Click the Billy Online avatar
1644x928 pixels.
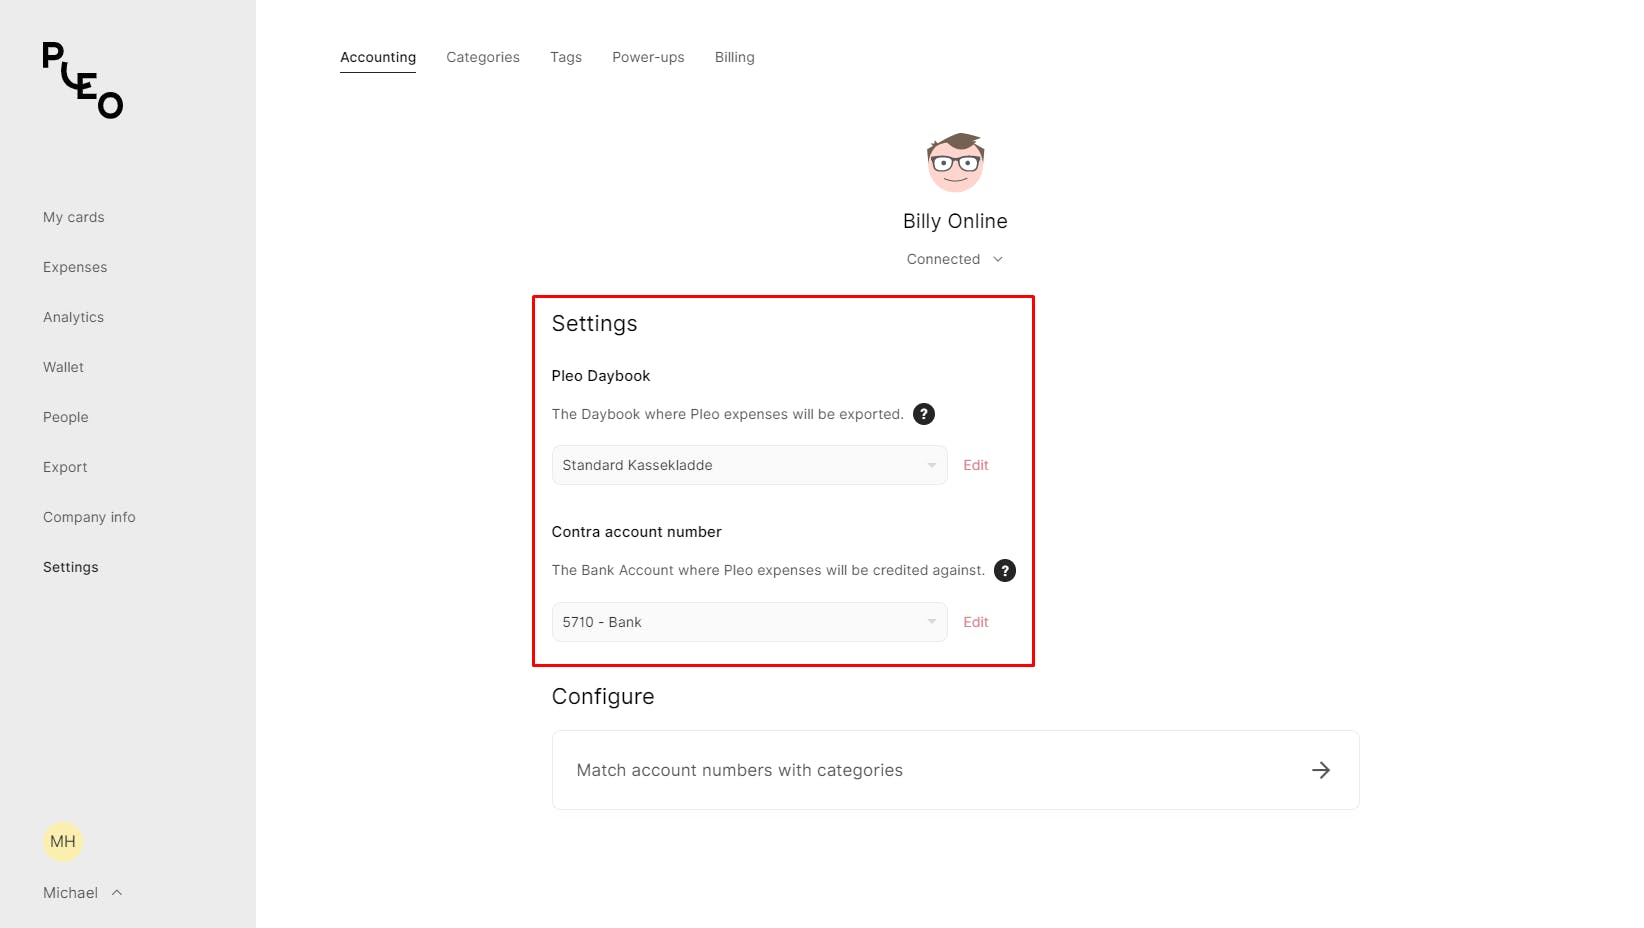pos(955,162)
